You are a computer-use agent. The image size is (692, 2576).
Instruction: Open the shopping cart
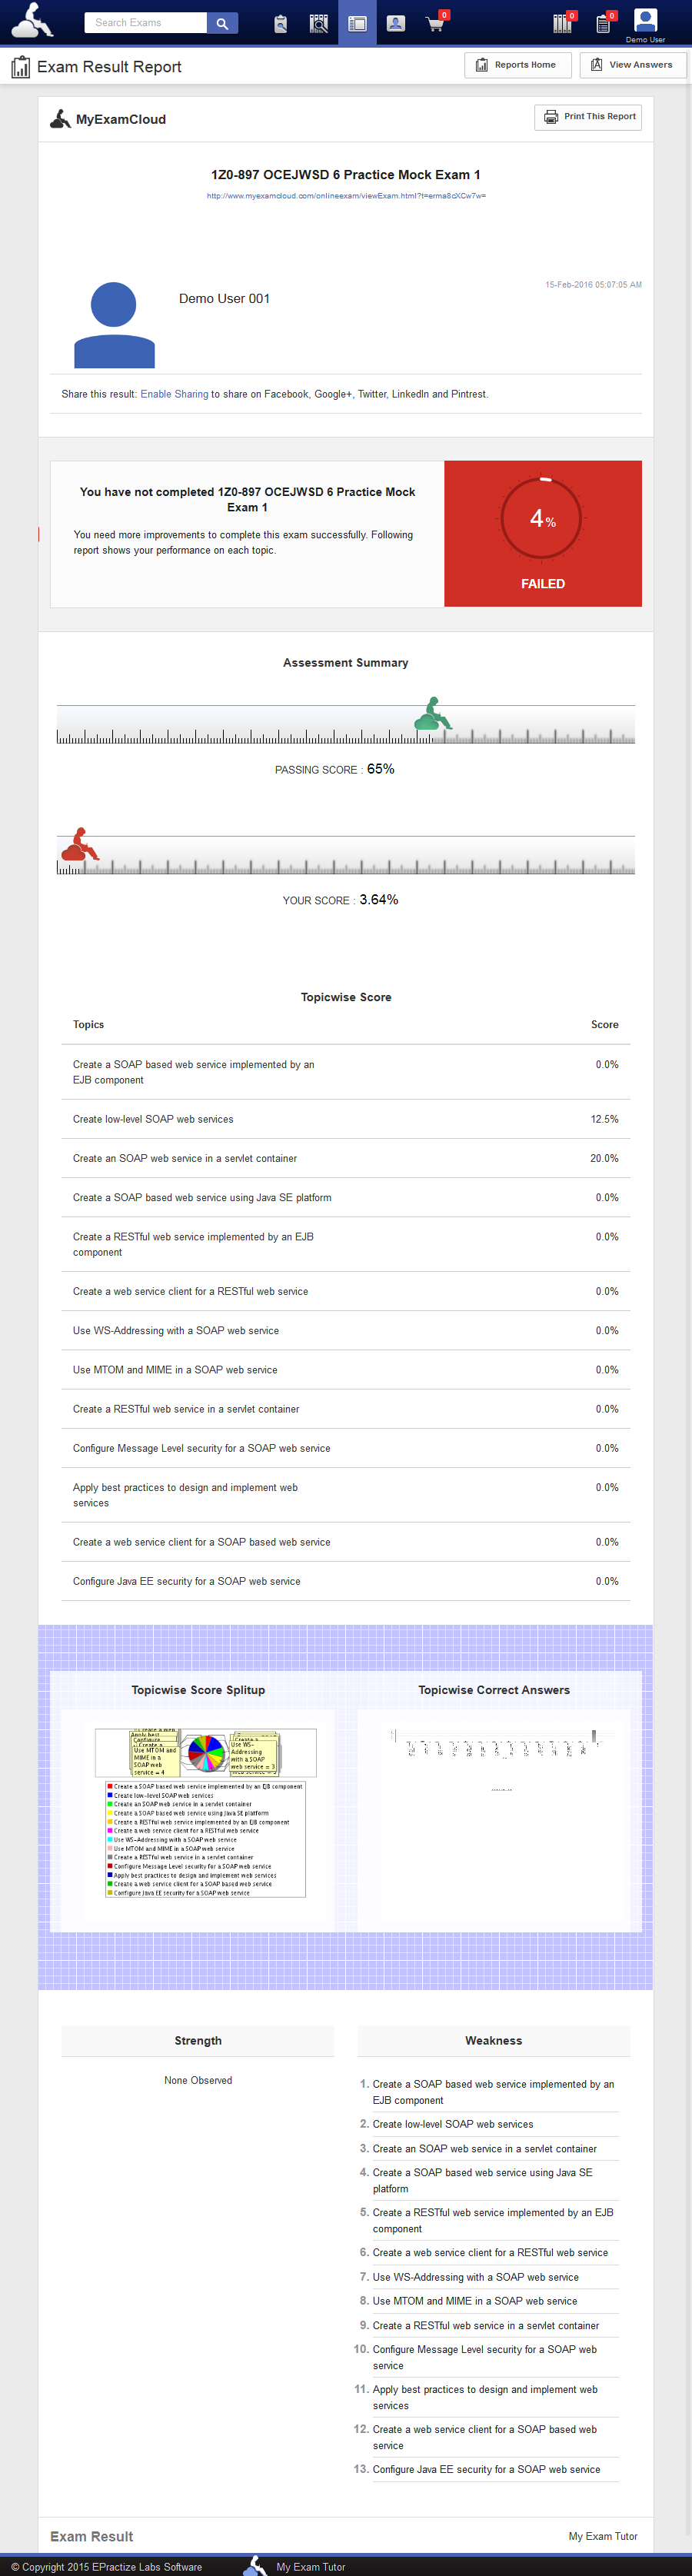coord(435,23)
